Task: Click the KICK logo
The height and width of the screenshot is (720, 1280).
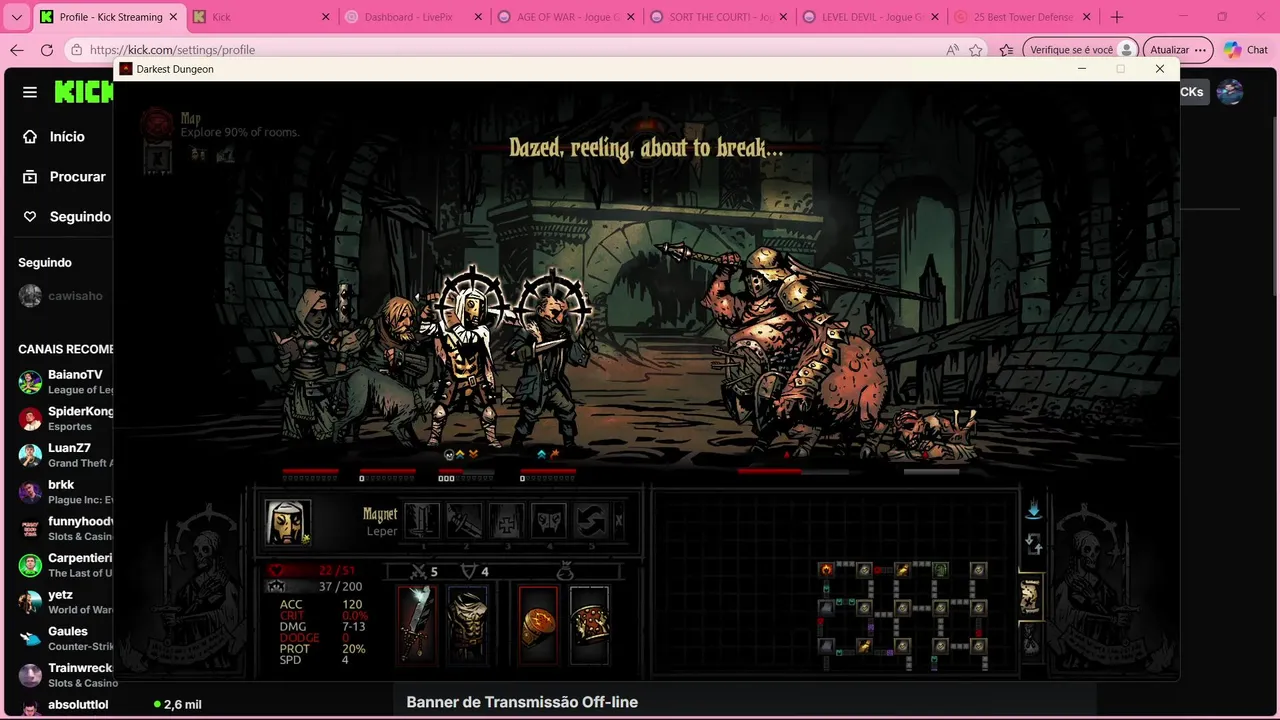Action: [84, 92]
